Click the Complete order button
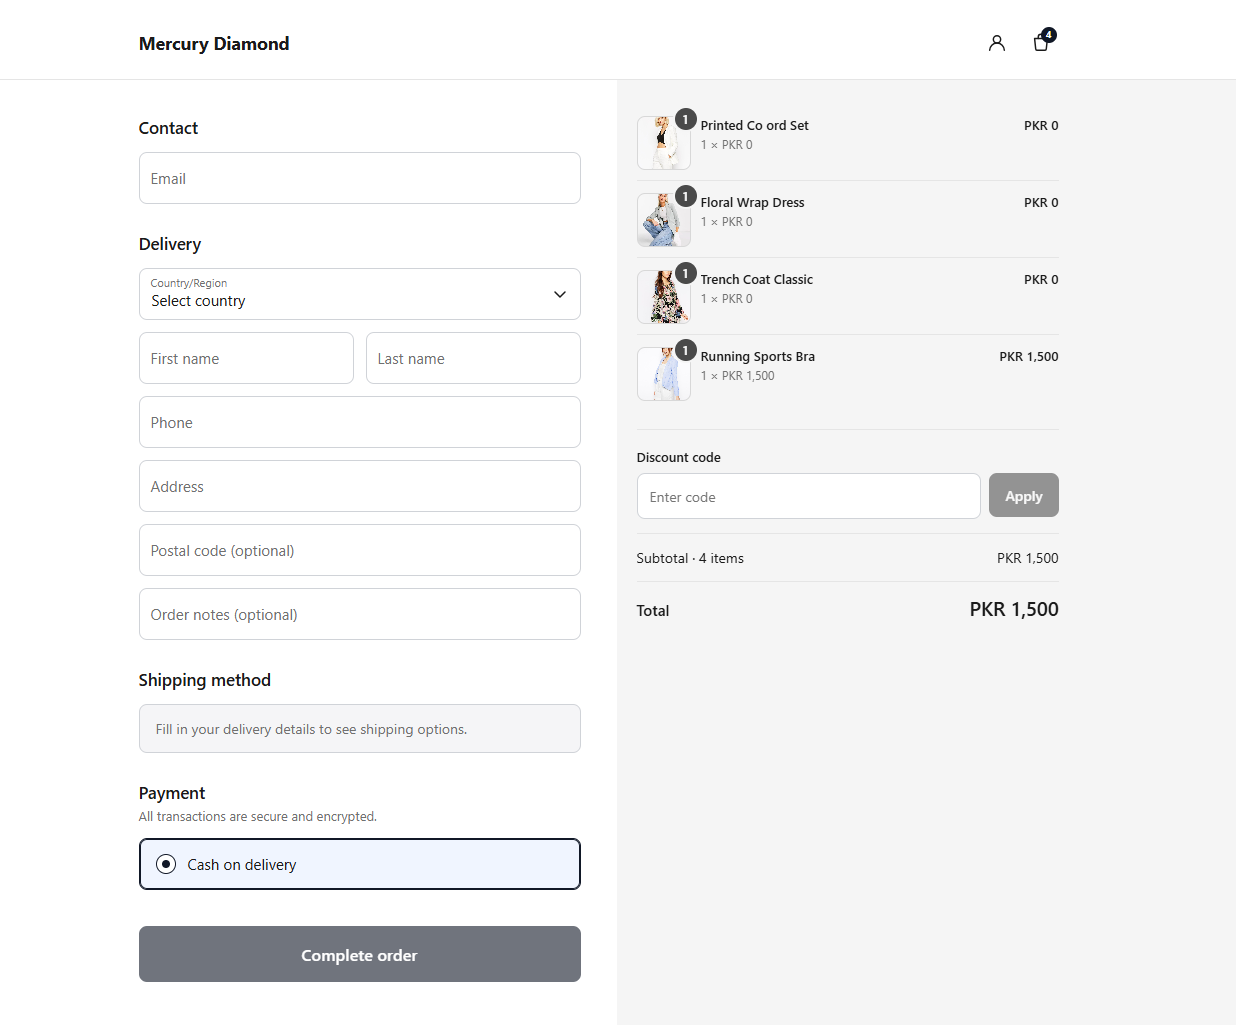 (360, 954)
